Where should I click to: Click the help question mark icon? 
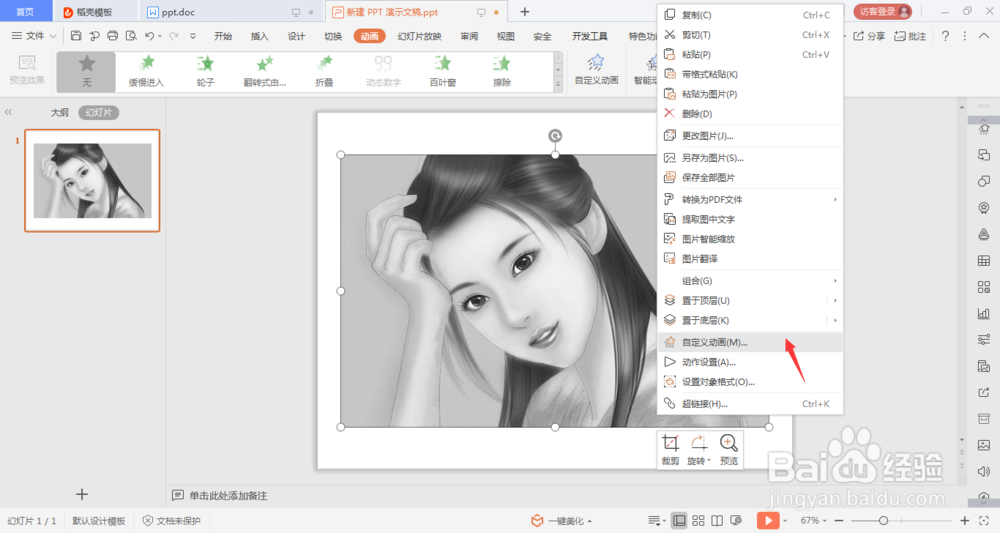coord(945,36)
